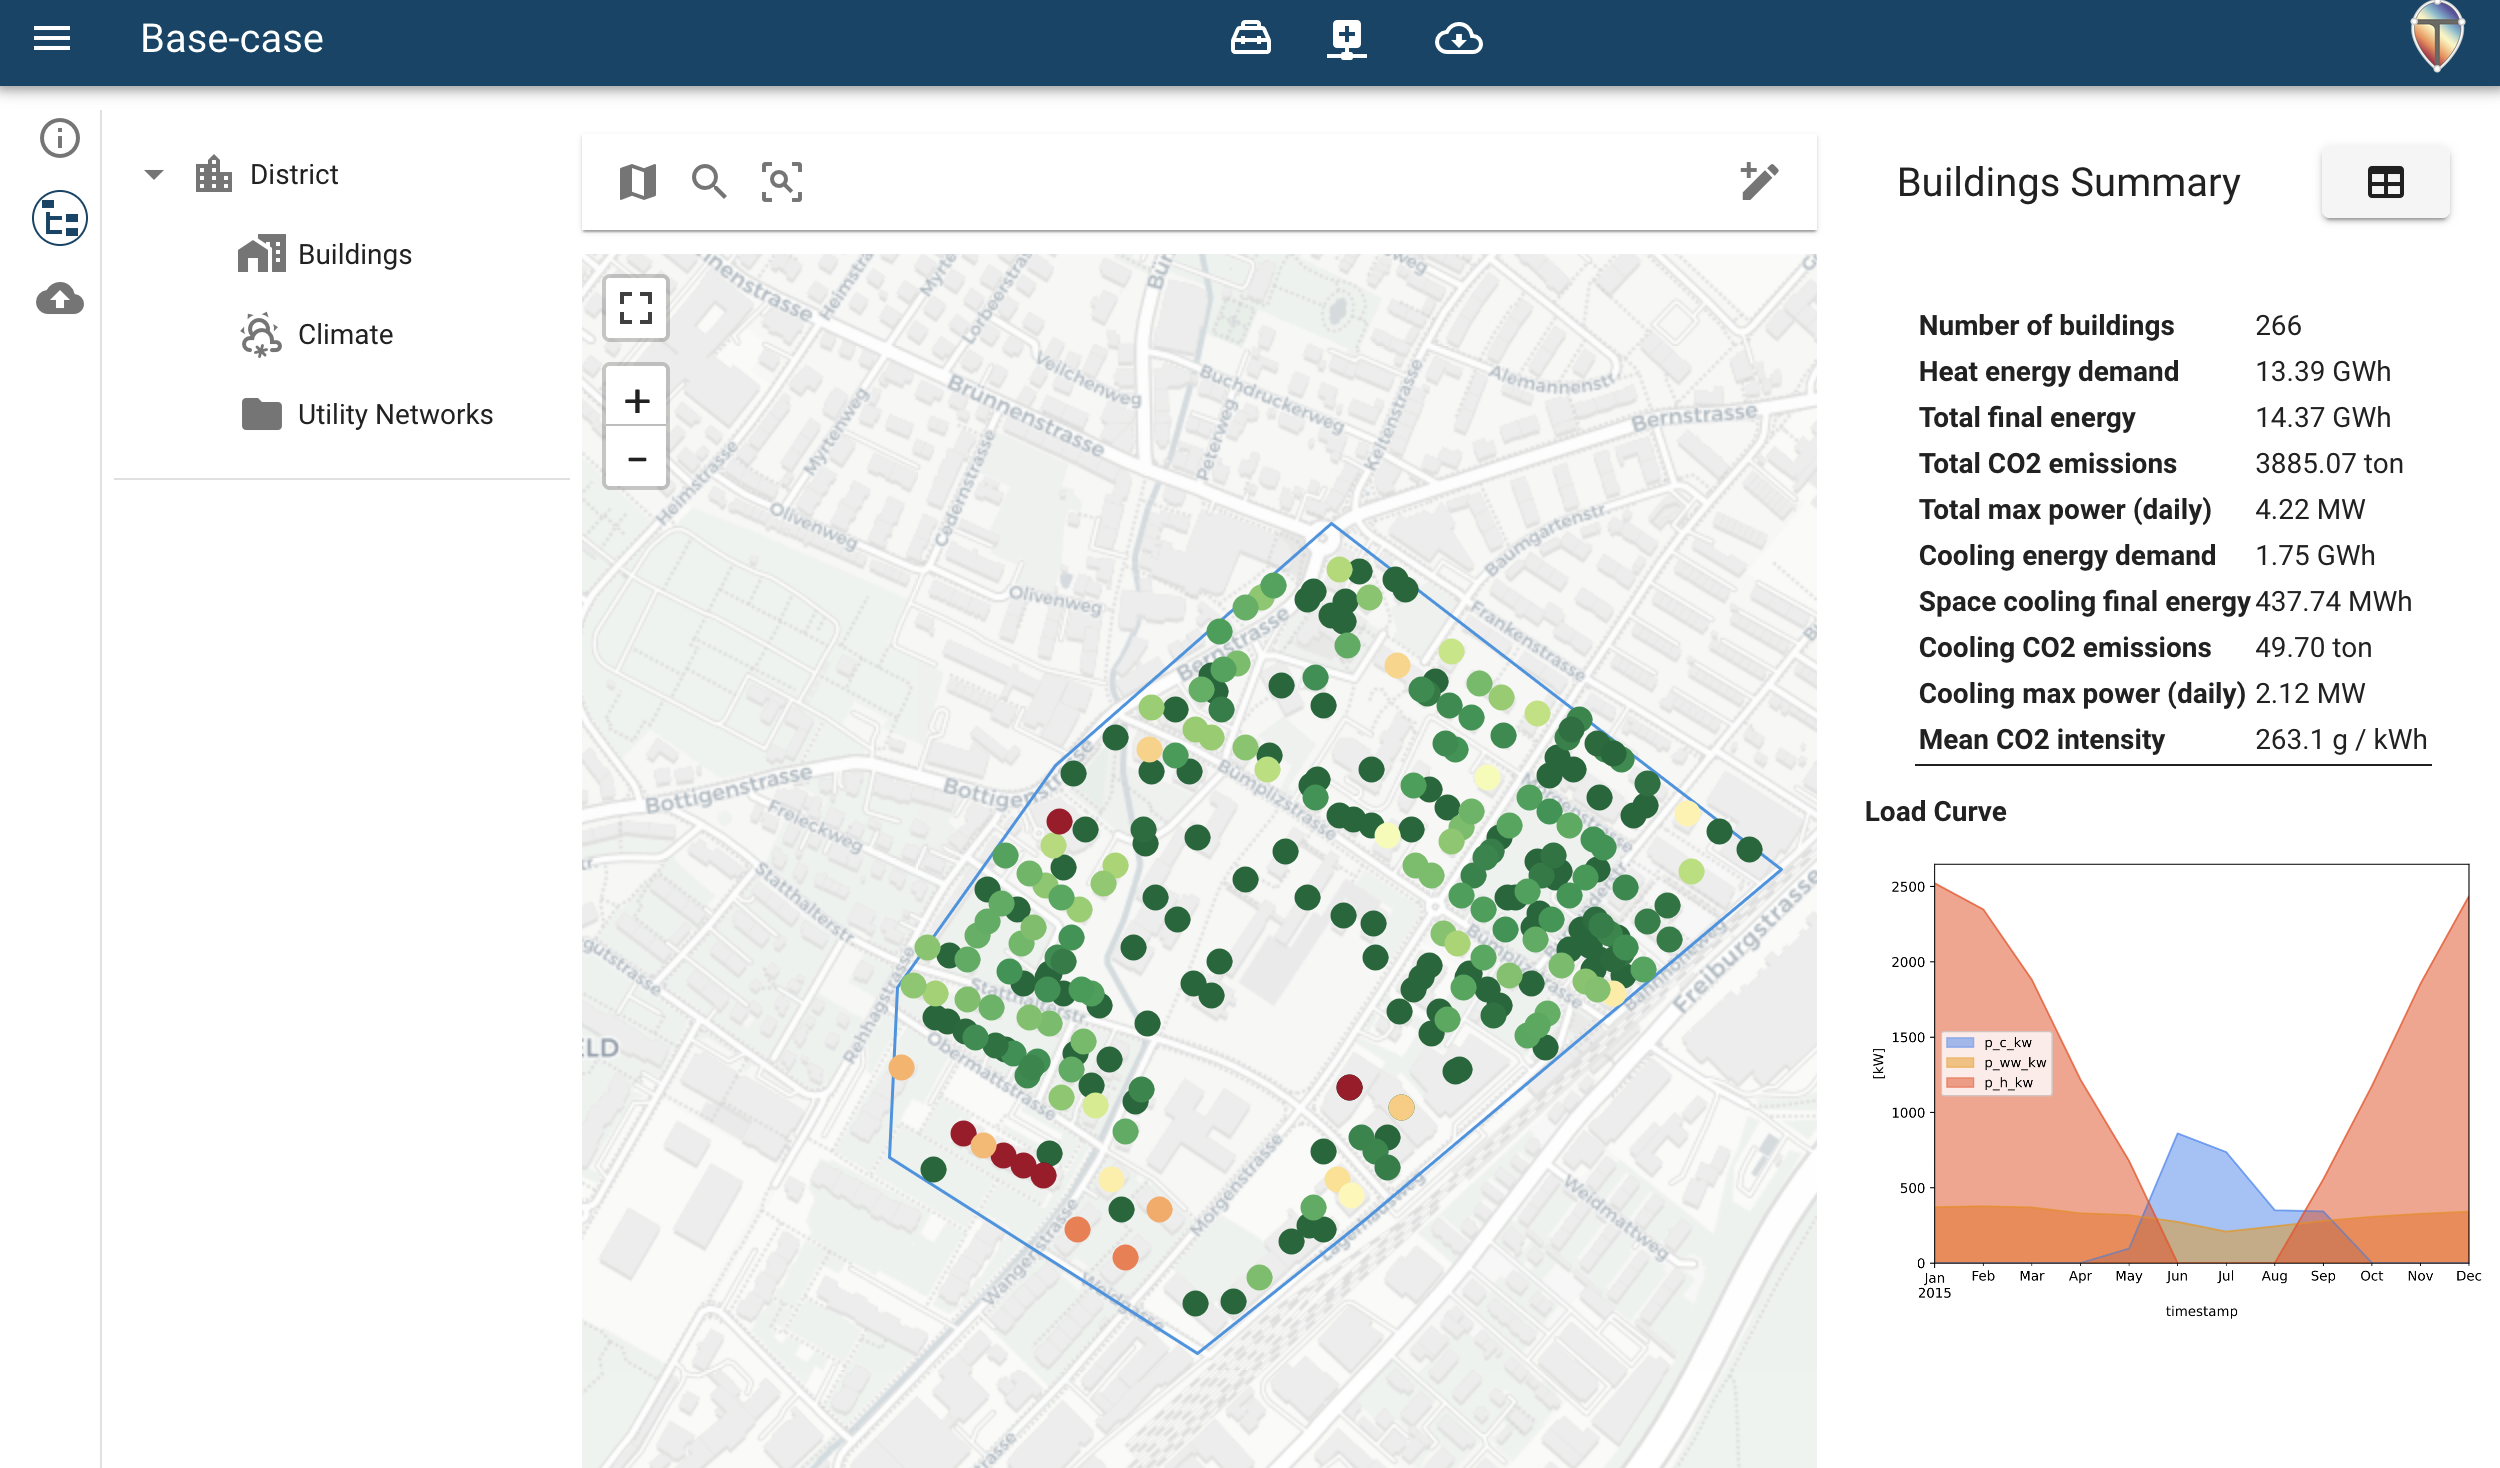Click the magic edit pencil icon
Image resolution: width=2500 pixels, height=1468 pixels.
pyautogui.click(x=1759, y=181)
